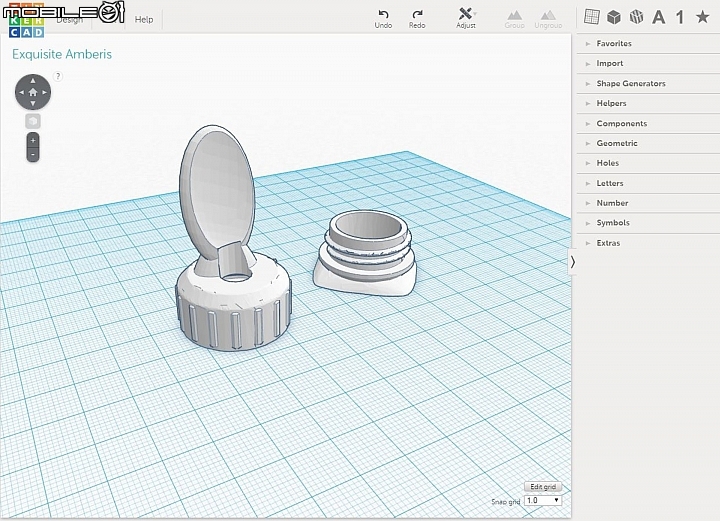The height and width of the screenshot is (521, 720).
Task: Redo the last undone action
Action: click(417, 19)
